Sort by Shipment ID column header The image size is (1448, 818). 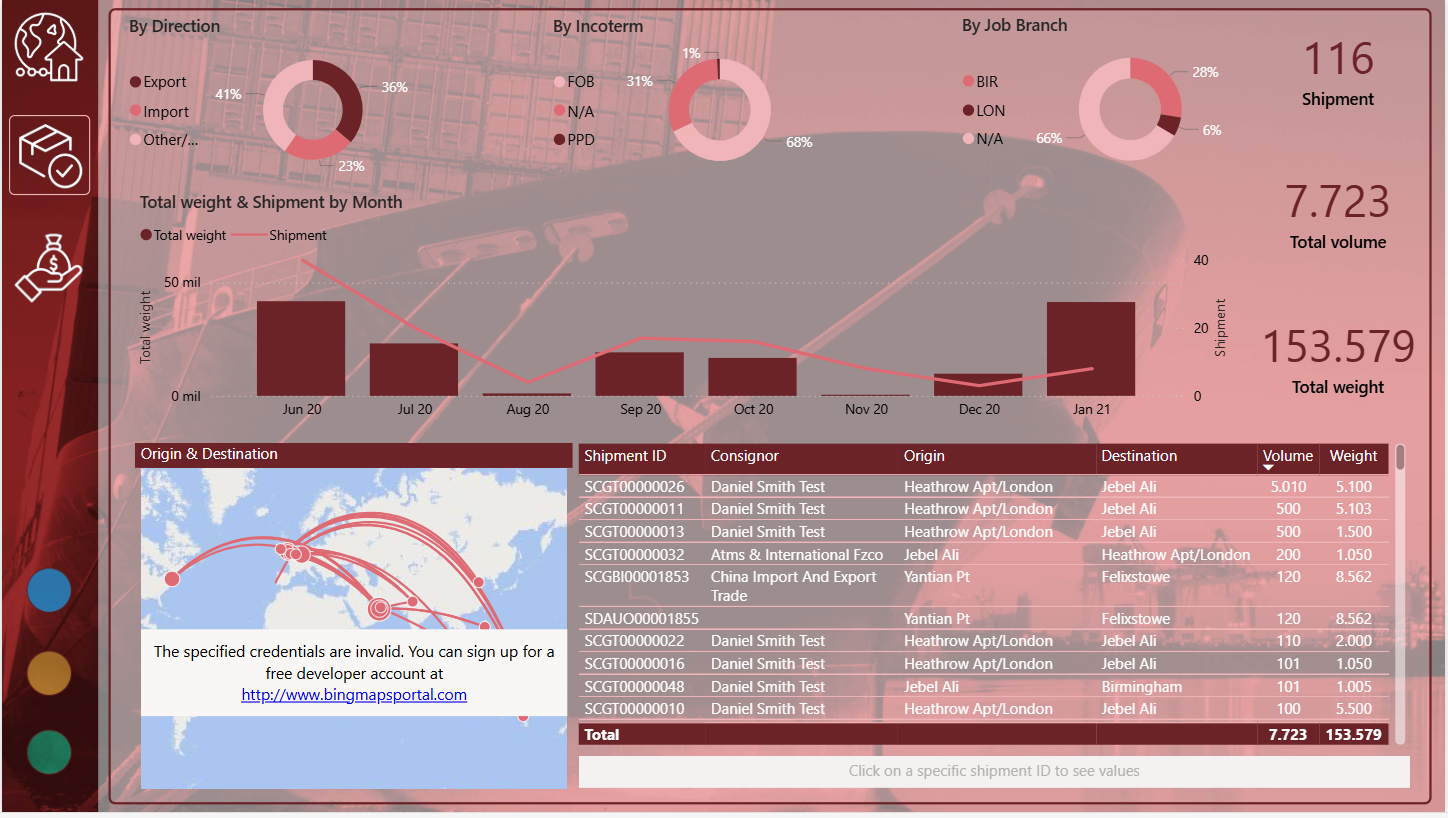[x=625, y=456]
